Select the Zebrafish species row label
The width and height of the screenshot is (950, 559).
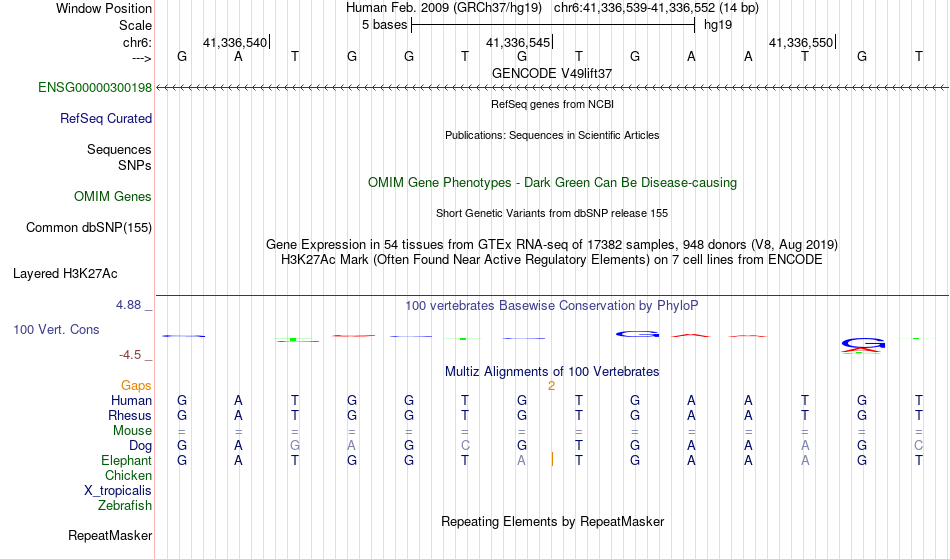[x=125, y=506]
